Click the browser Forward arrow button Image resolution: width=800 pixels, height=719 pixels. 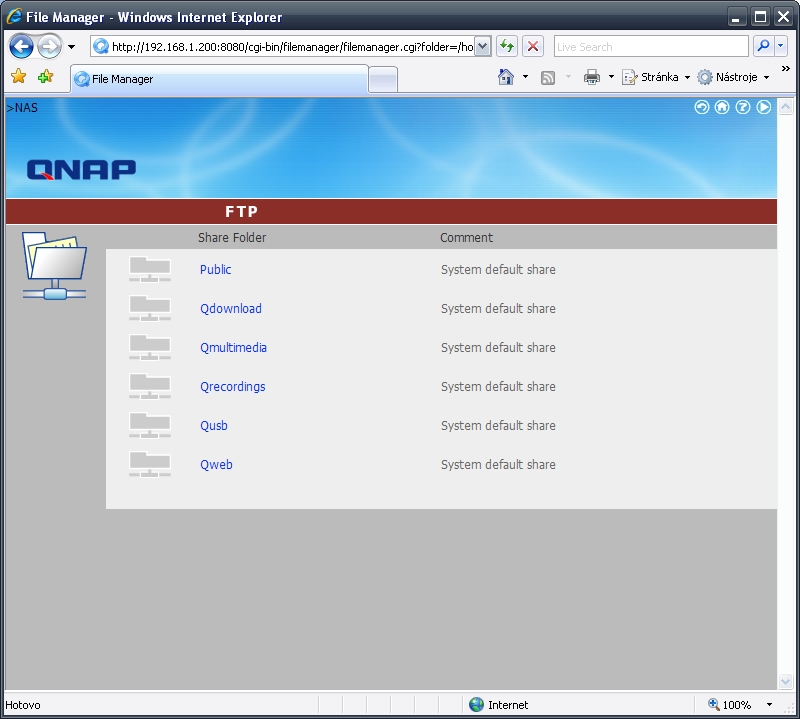(49, 47)
